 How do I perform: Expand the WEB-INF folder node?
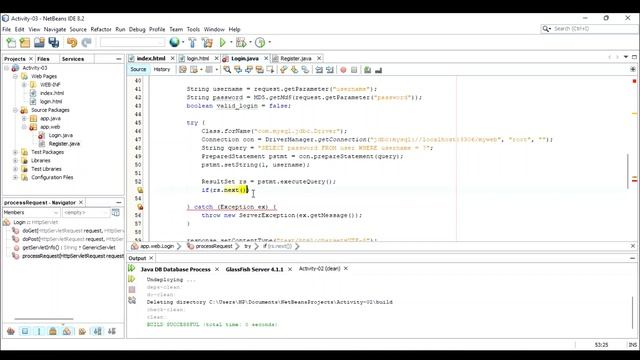coord(24,85)
